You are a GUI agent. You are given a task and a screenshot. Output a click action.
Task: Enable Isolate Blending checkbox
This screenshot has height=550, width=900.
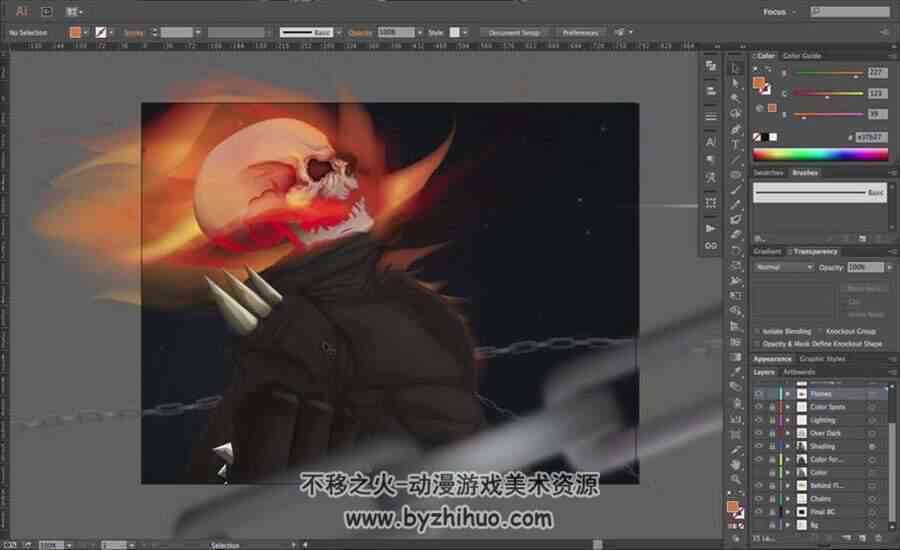coord(757,332)
